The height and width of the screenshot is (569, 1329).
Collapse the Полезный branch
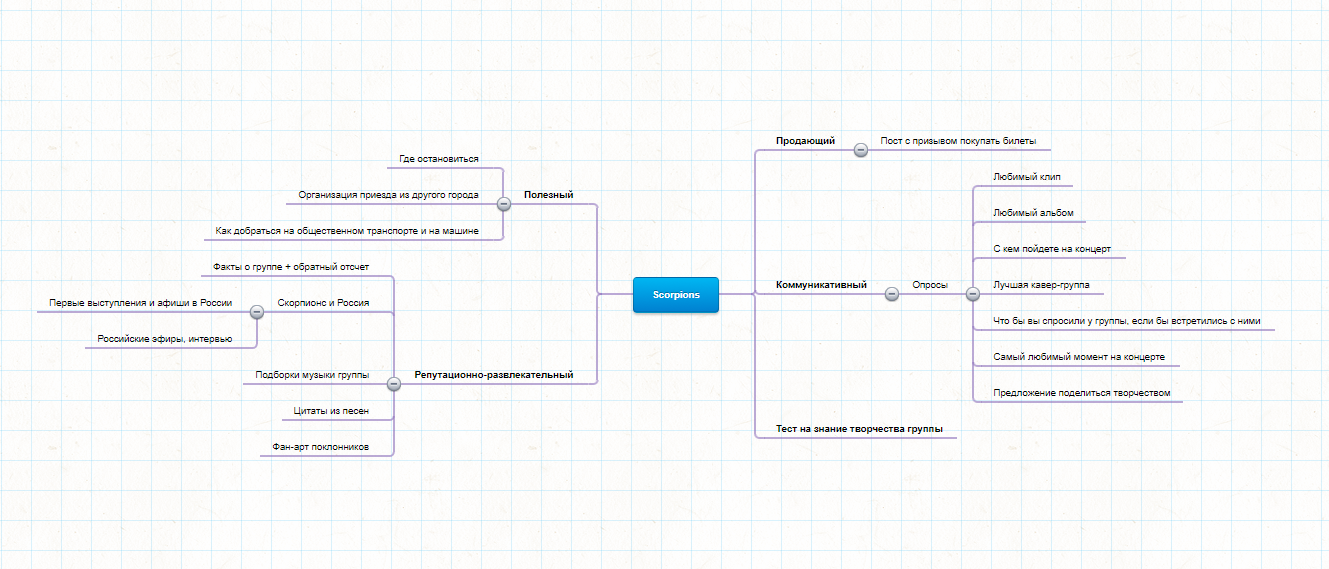(x=504, y=204)
